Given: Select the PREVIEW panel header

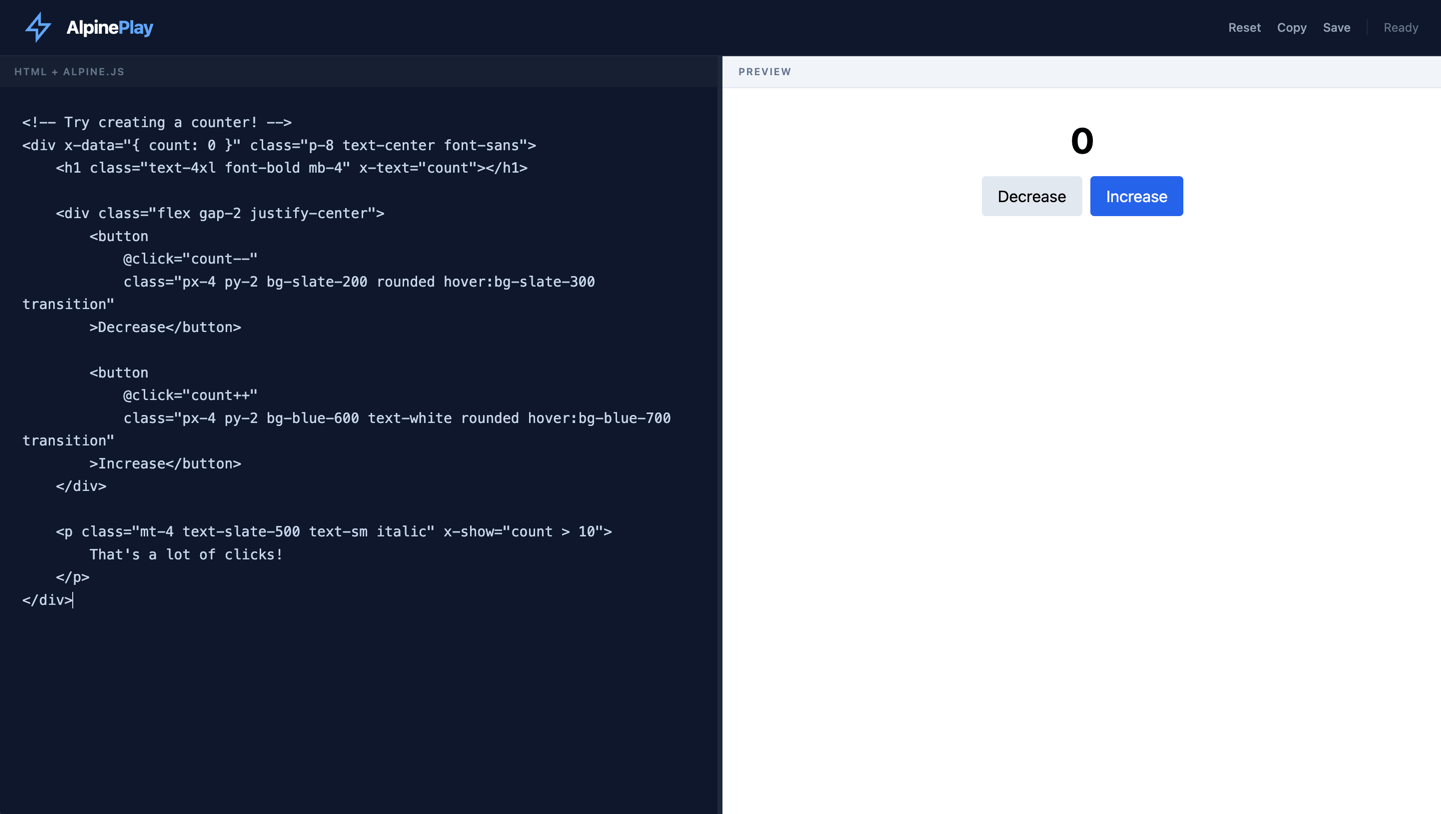Looking at the screenshot, I should click(x=765, y=72).
